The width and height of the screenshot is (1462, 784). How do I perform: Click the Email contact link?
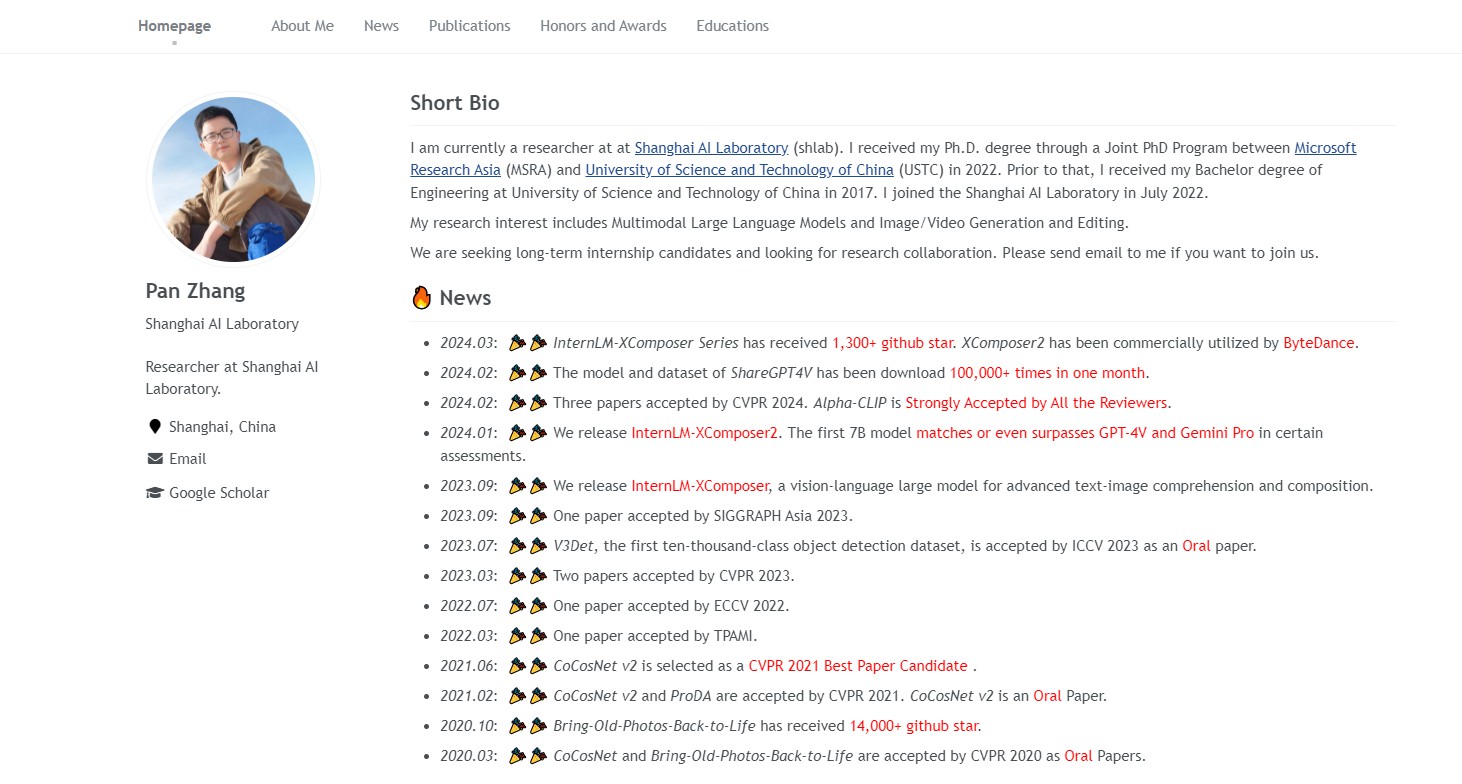(187, 459)
